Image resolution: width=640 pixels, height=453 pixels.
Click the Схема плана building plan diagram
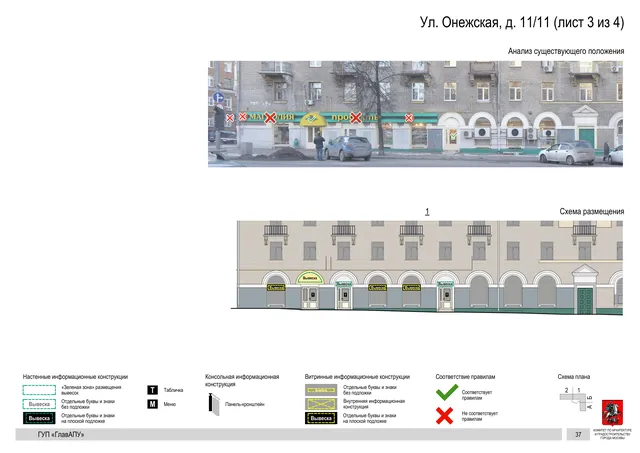click(576, 398)
